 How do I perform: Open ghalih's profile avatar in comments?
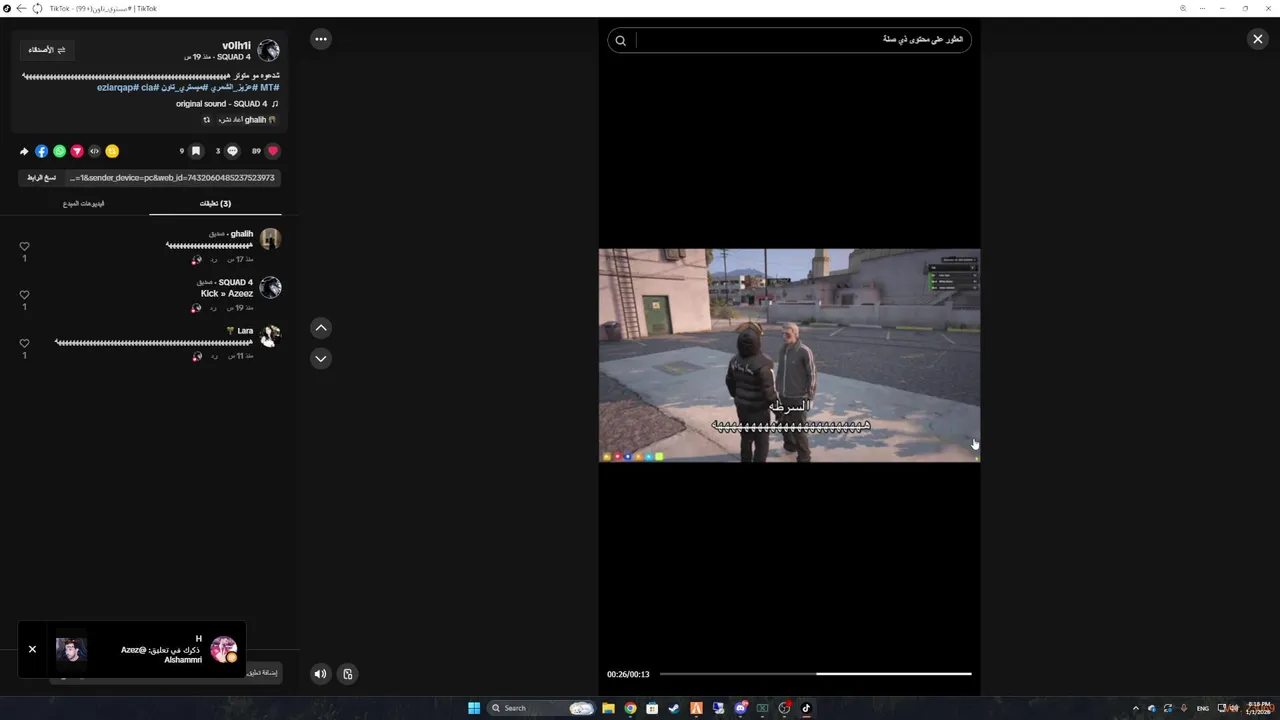point(270,239)
